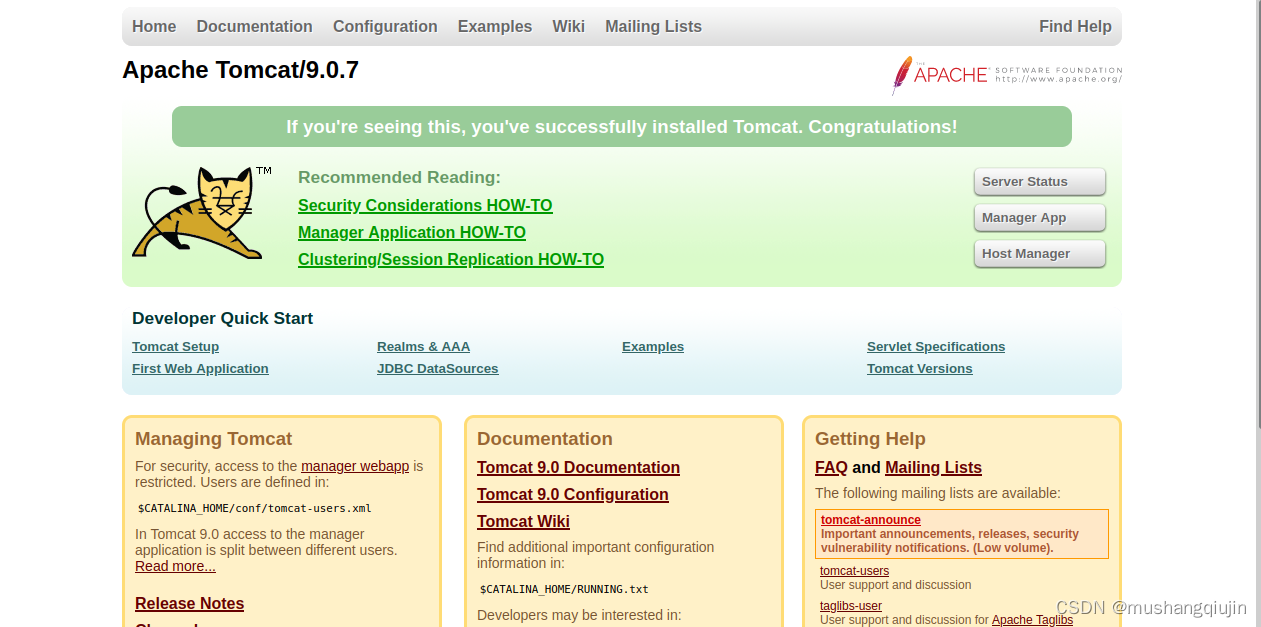Click the Getting Help heading
The height and width of the screenshot is (627, 1261).
pos(870,439)
